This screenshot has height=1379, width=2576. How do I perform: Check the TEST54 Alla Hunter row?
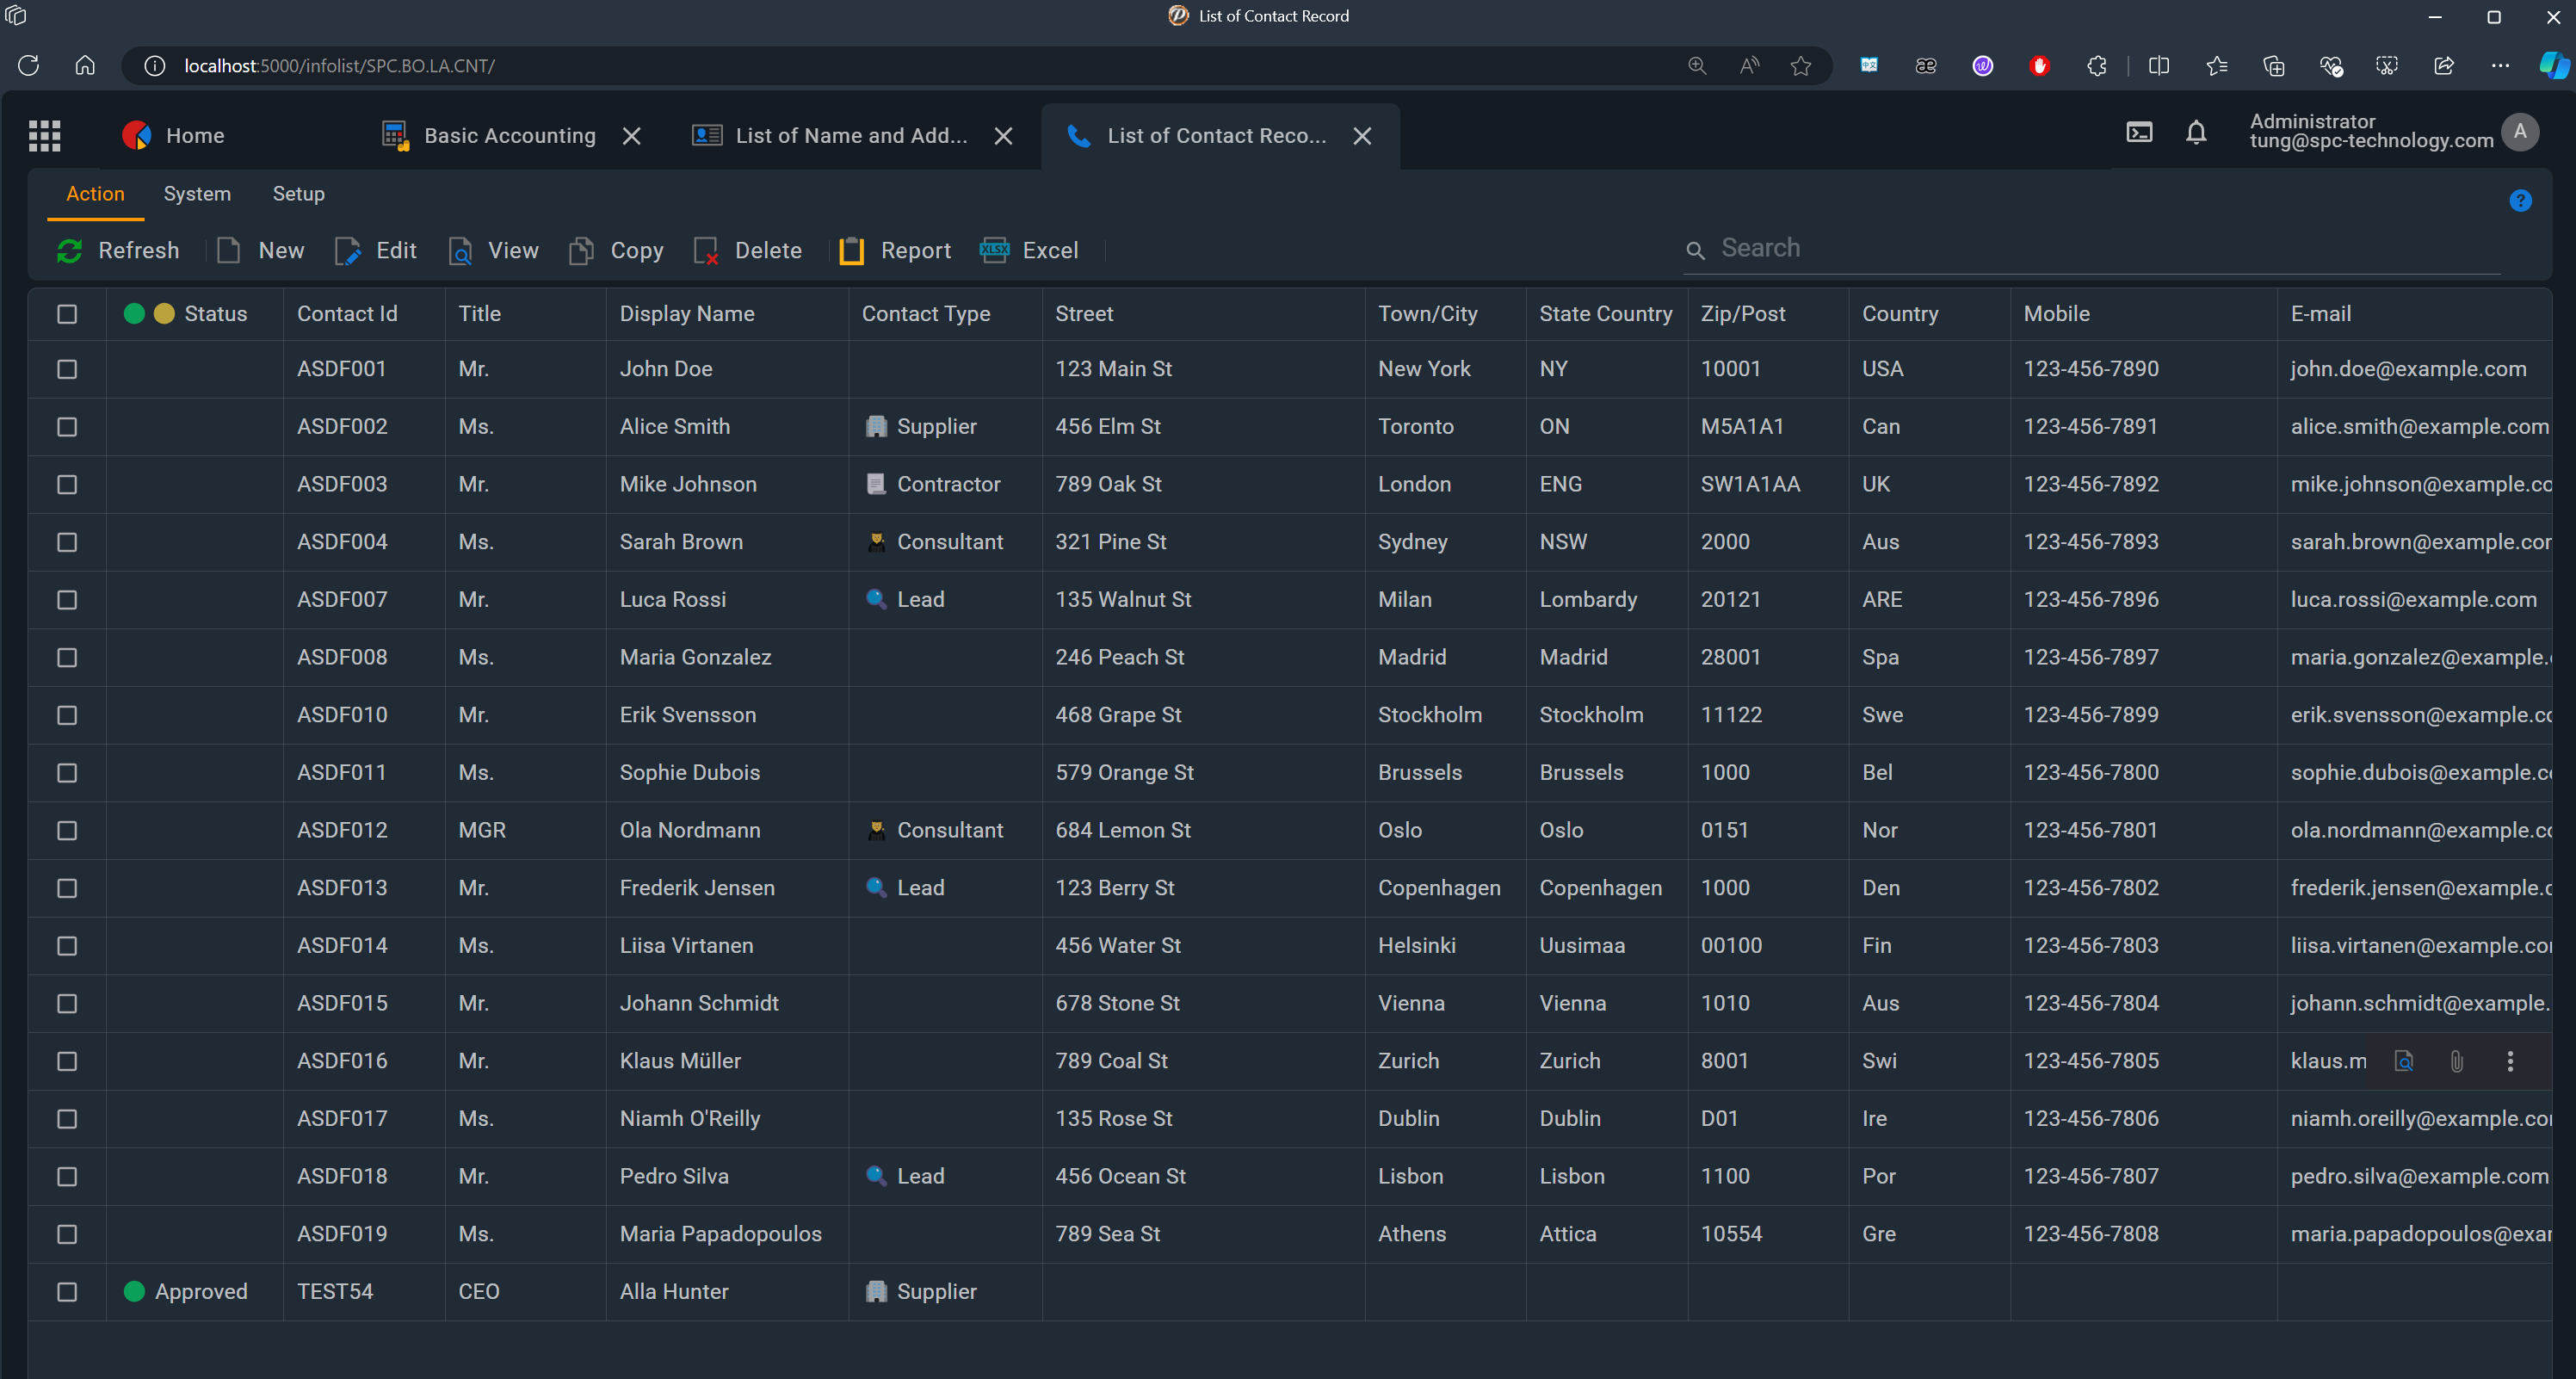[x=67, y=1292]
